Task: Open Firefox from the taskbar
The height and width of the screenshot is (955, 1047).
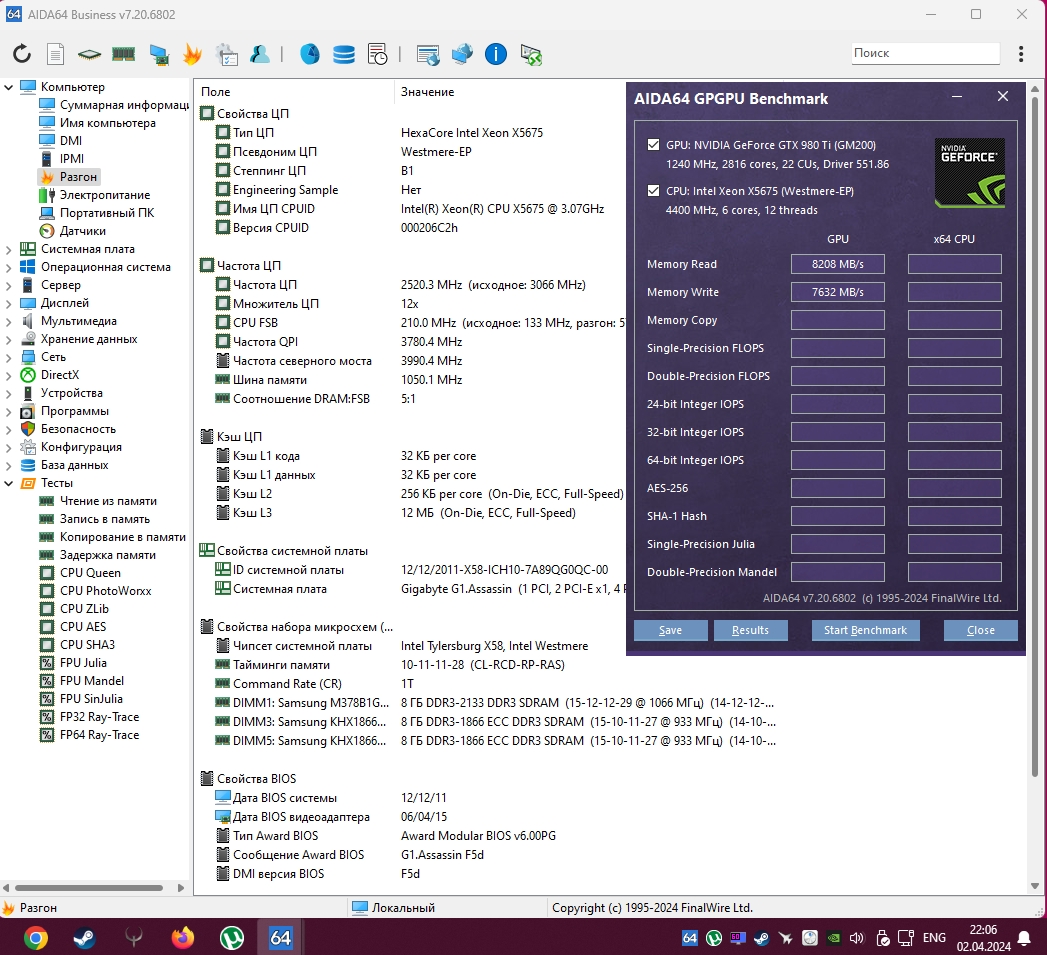Action: coord(182,938)
